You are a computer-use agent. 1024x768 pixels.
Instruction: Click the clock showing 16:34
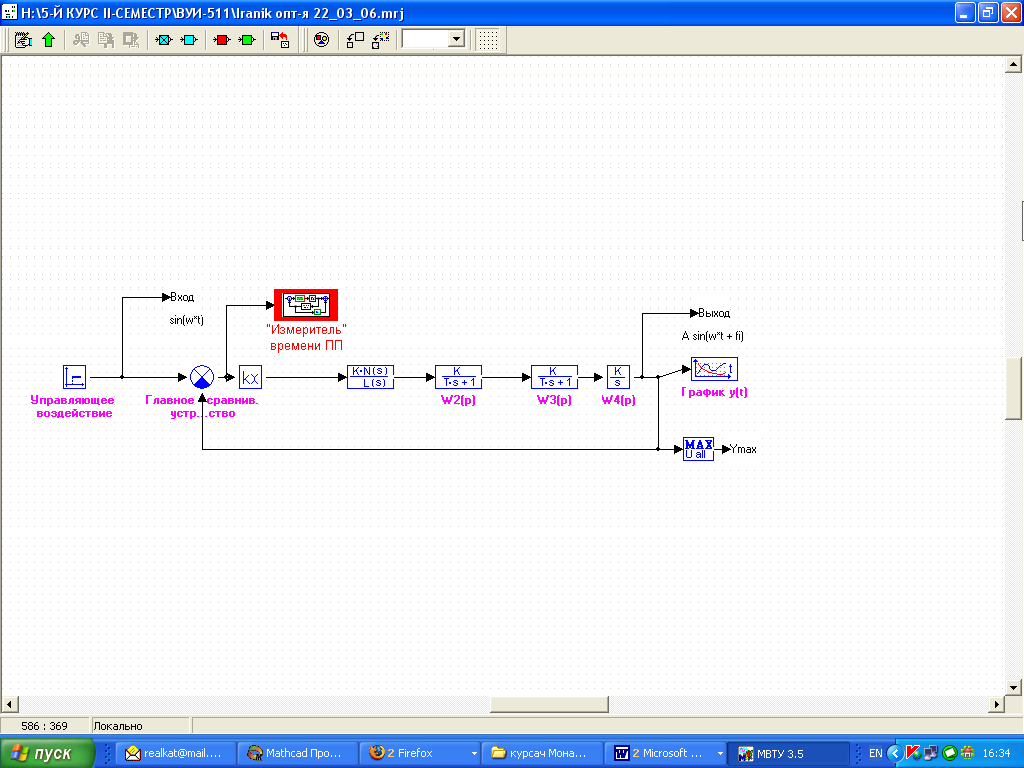pyautogui.click(x=996, y=754)
